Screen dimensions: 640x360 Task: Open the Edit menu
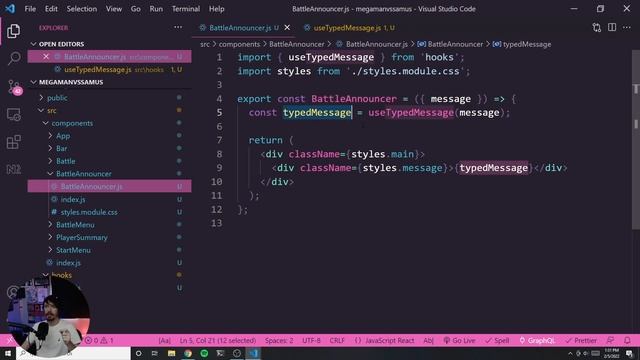click(51, 9)
